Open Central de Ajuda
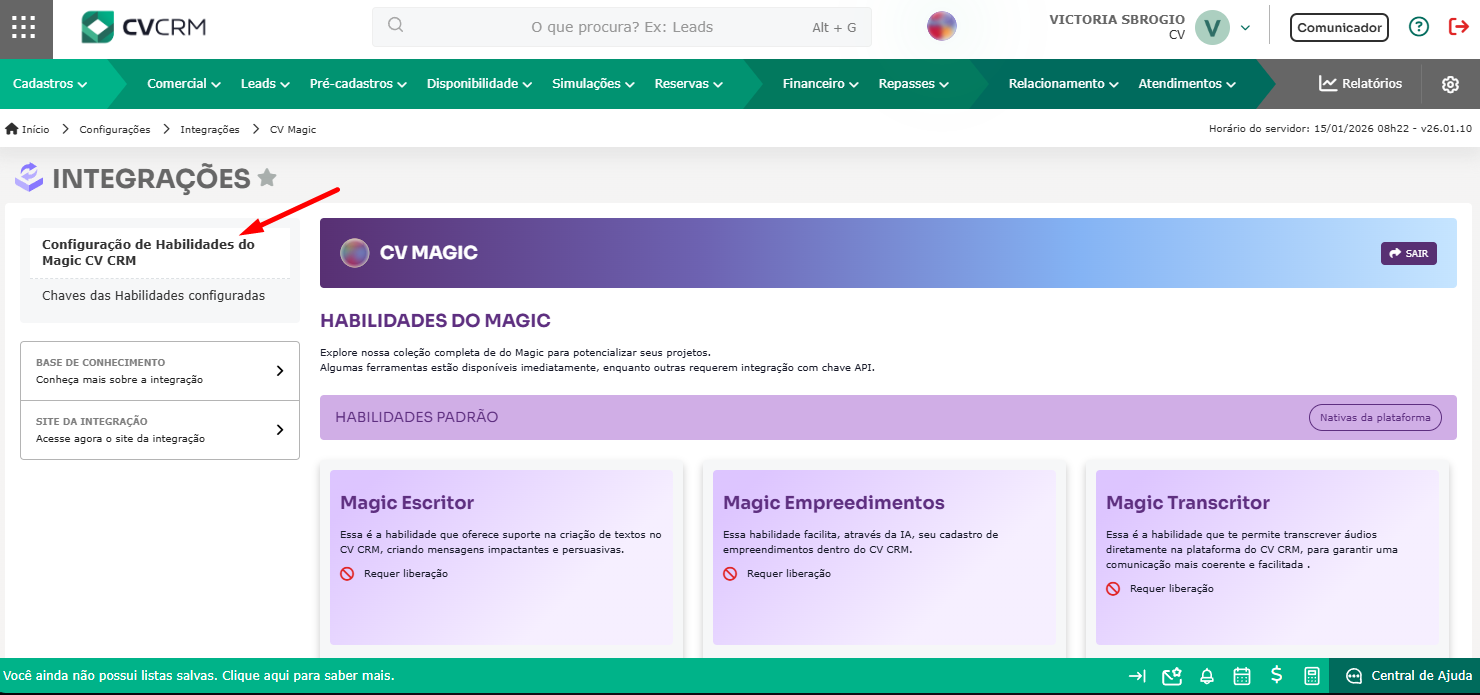This screenshot has height=695, width=1480. coord(1408,676)
